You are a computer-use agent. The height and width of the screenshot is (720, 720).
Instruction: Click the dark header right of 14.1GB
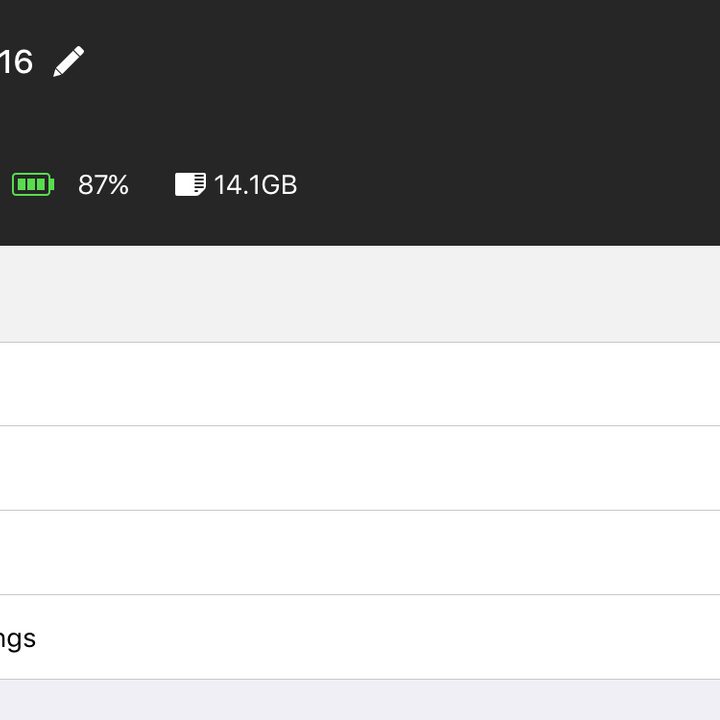tap(505, 185)
